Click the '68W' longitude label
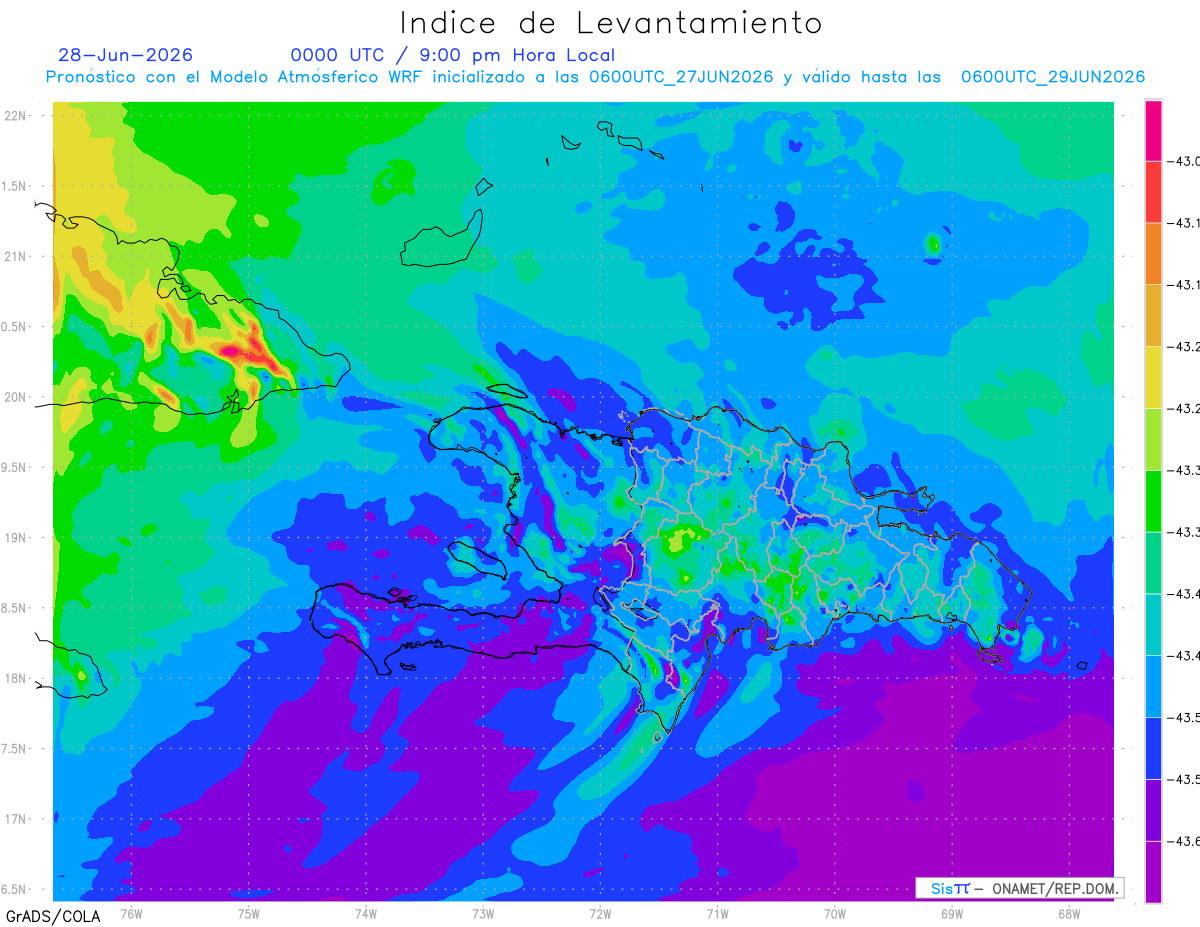 1069,913
